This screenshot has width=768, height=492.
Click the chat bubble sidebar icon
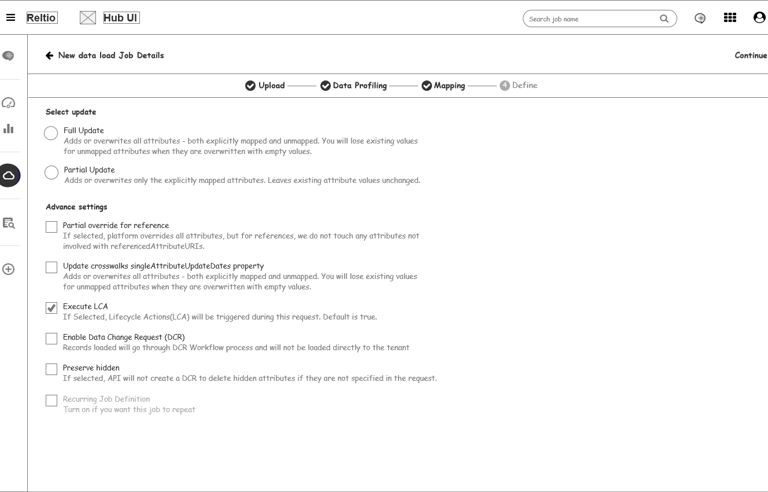click(9, 56)
